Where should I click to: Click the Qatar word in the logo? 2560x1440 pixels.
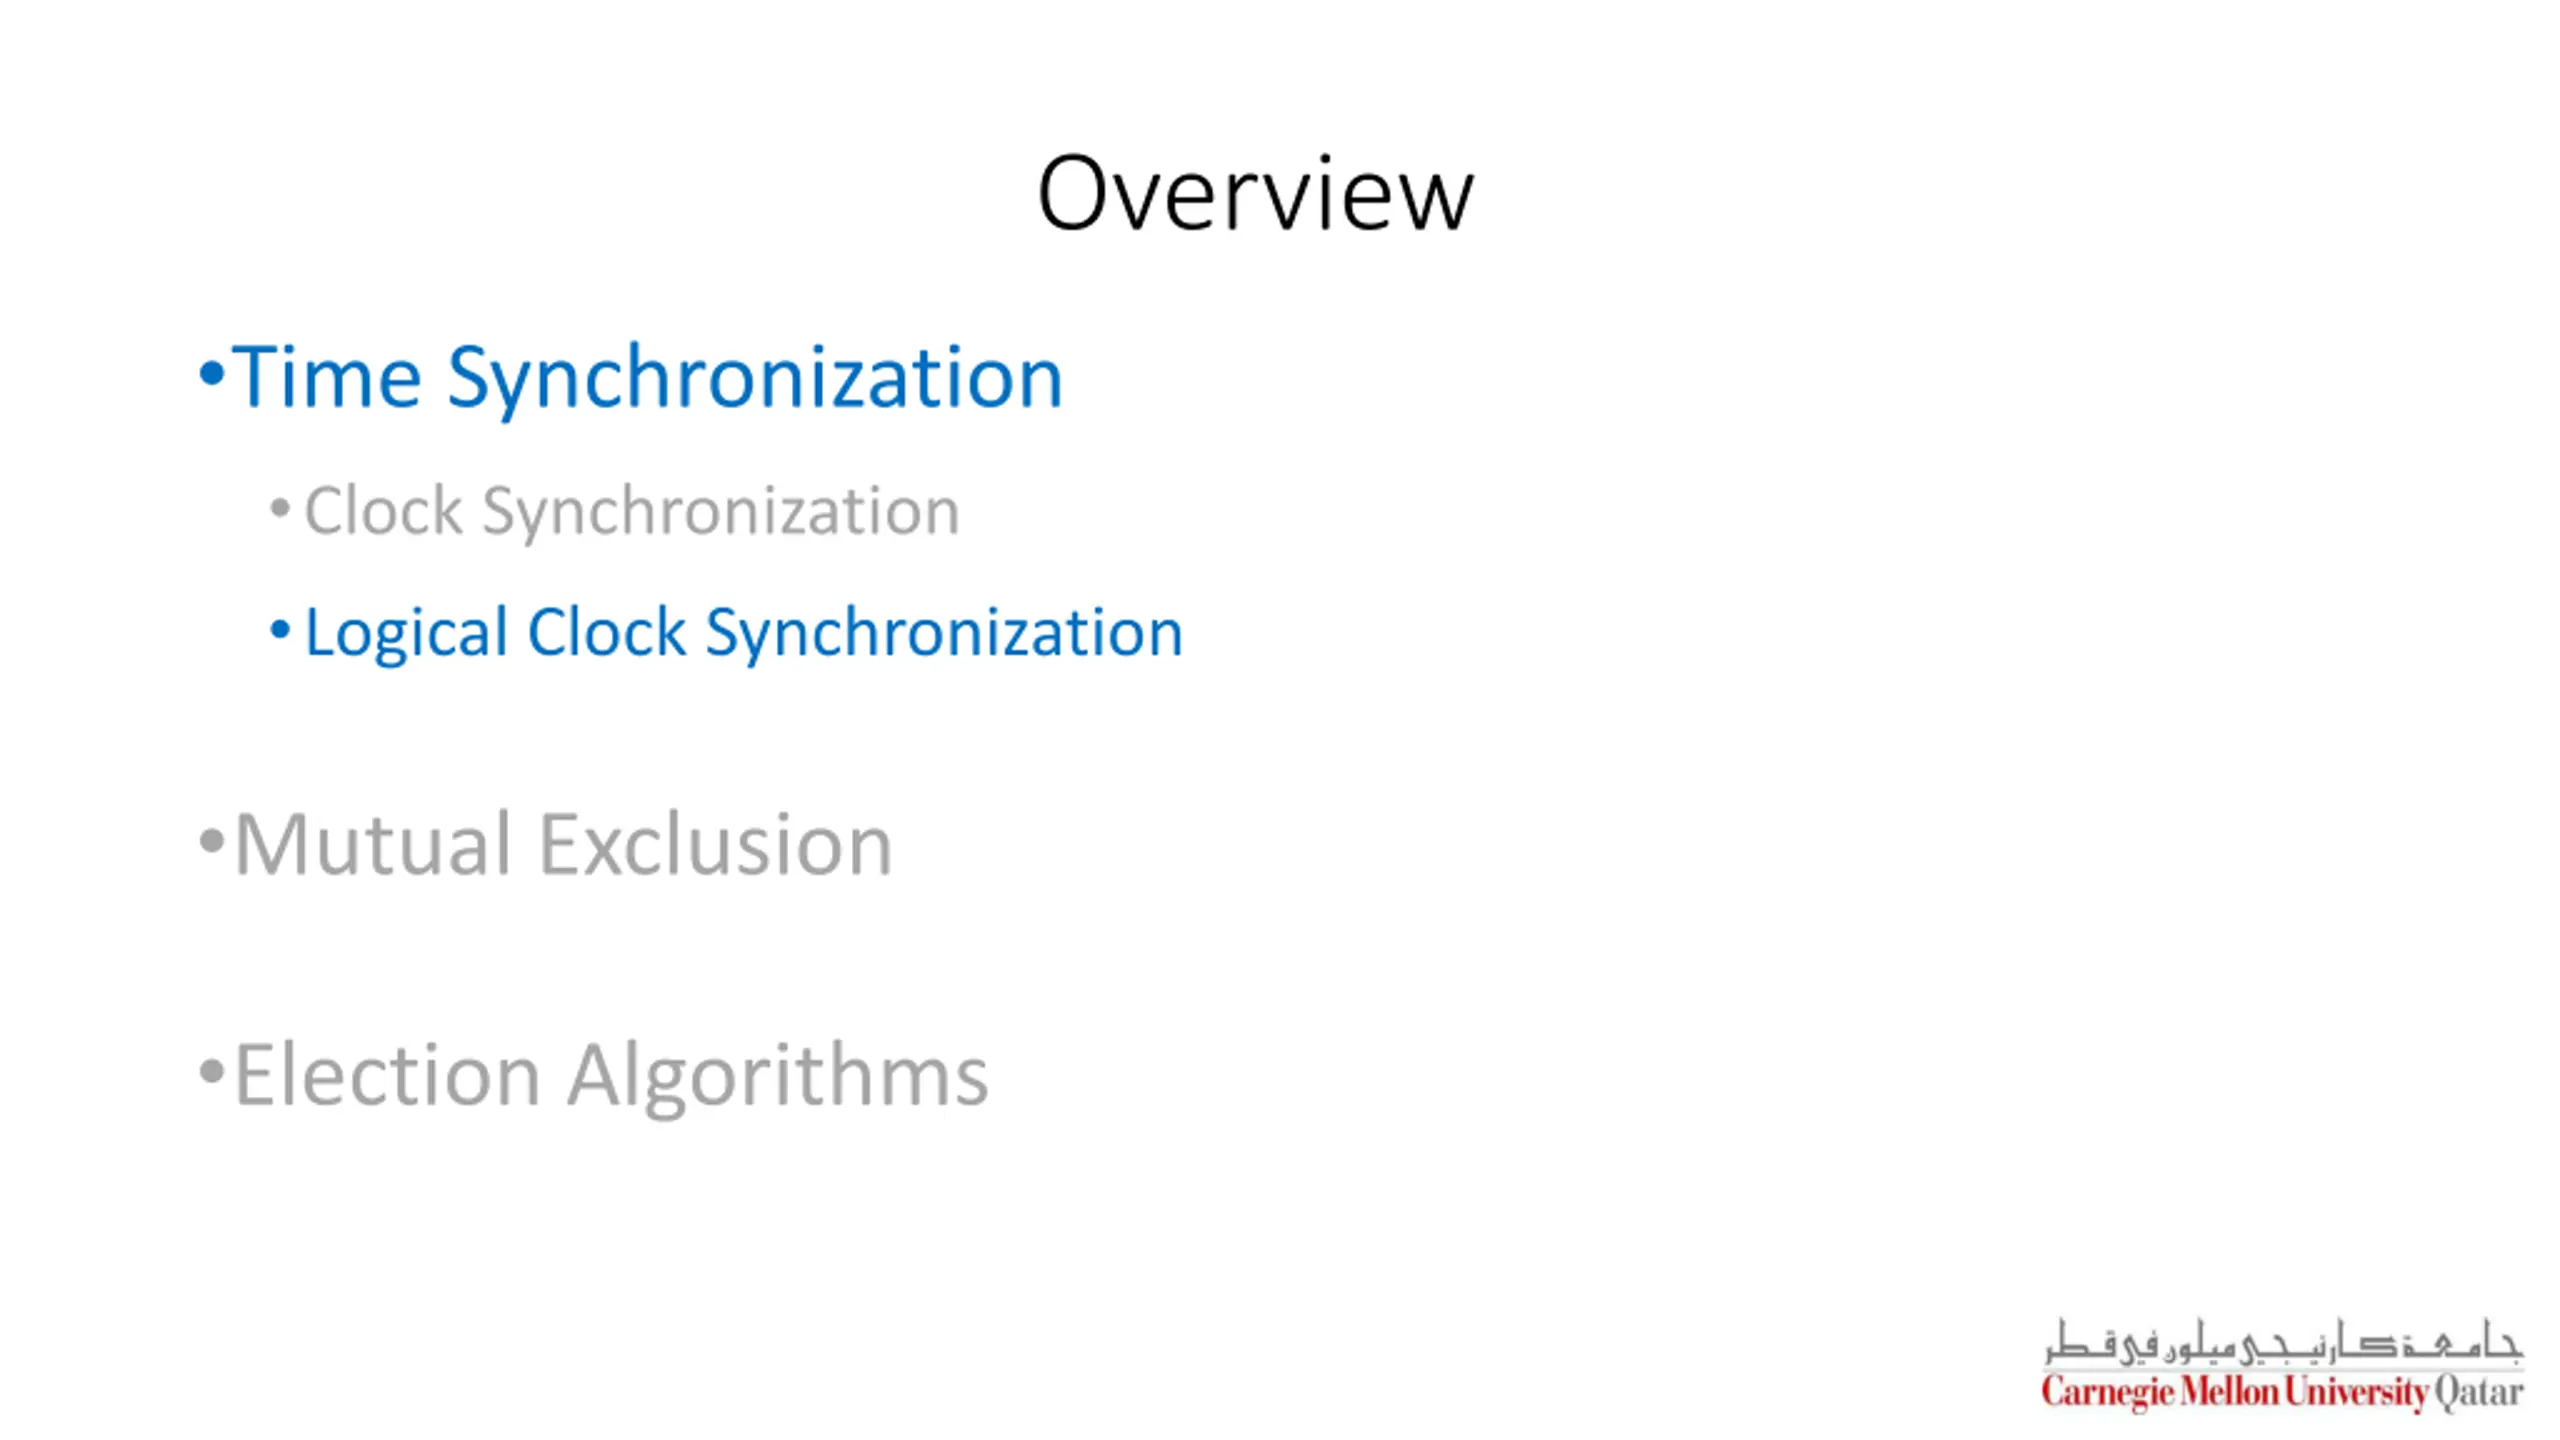click(x=2478, y=1393)
